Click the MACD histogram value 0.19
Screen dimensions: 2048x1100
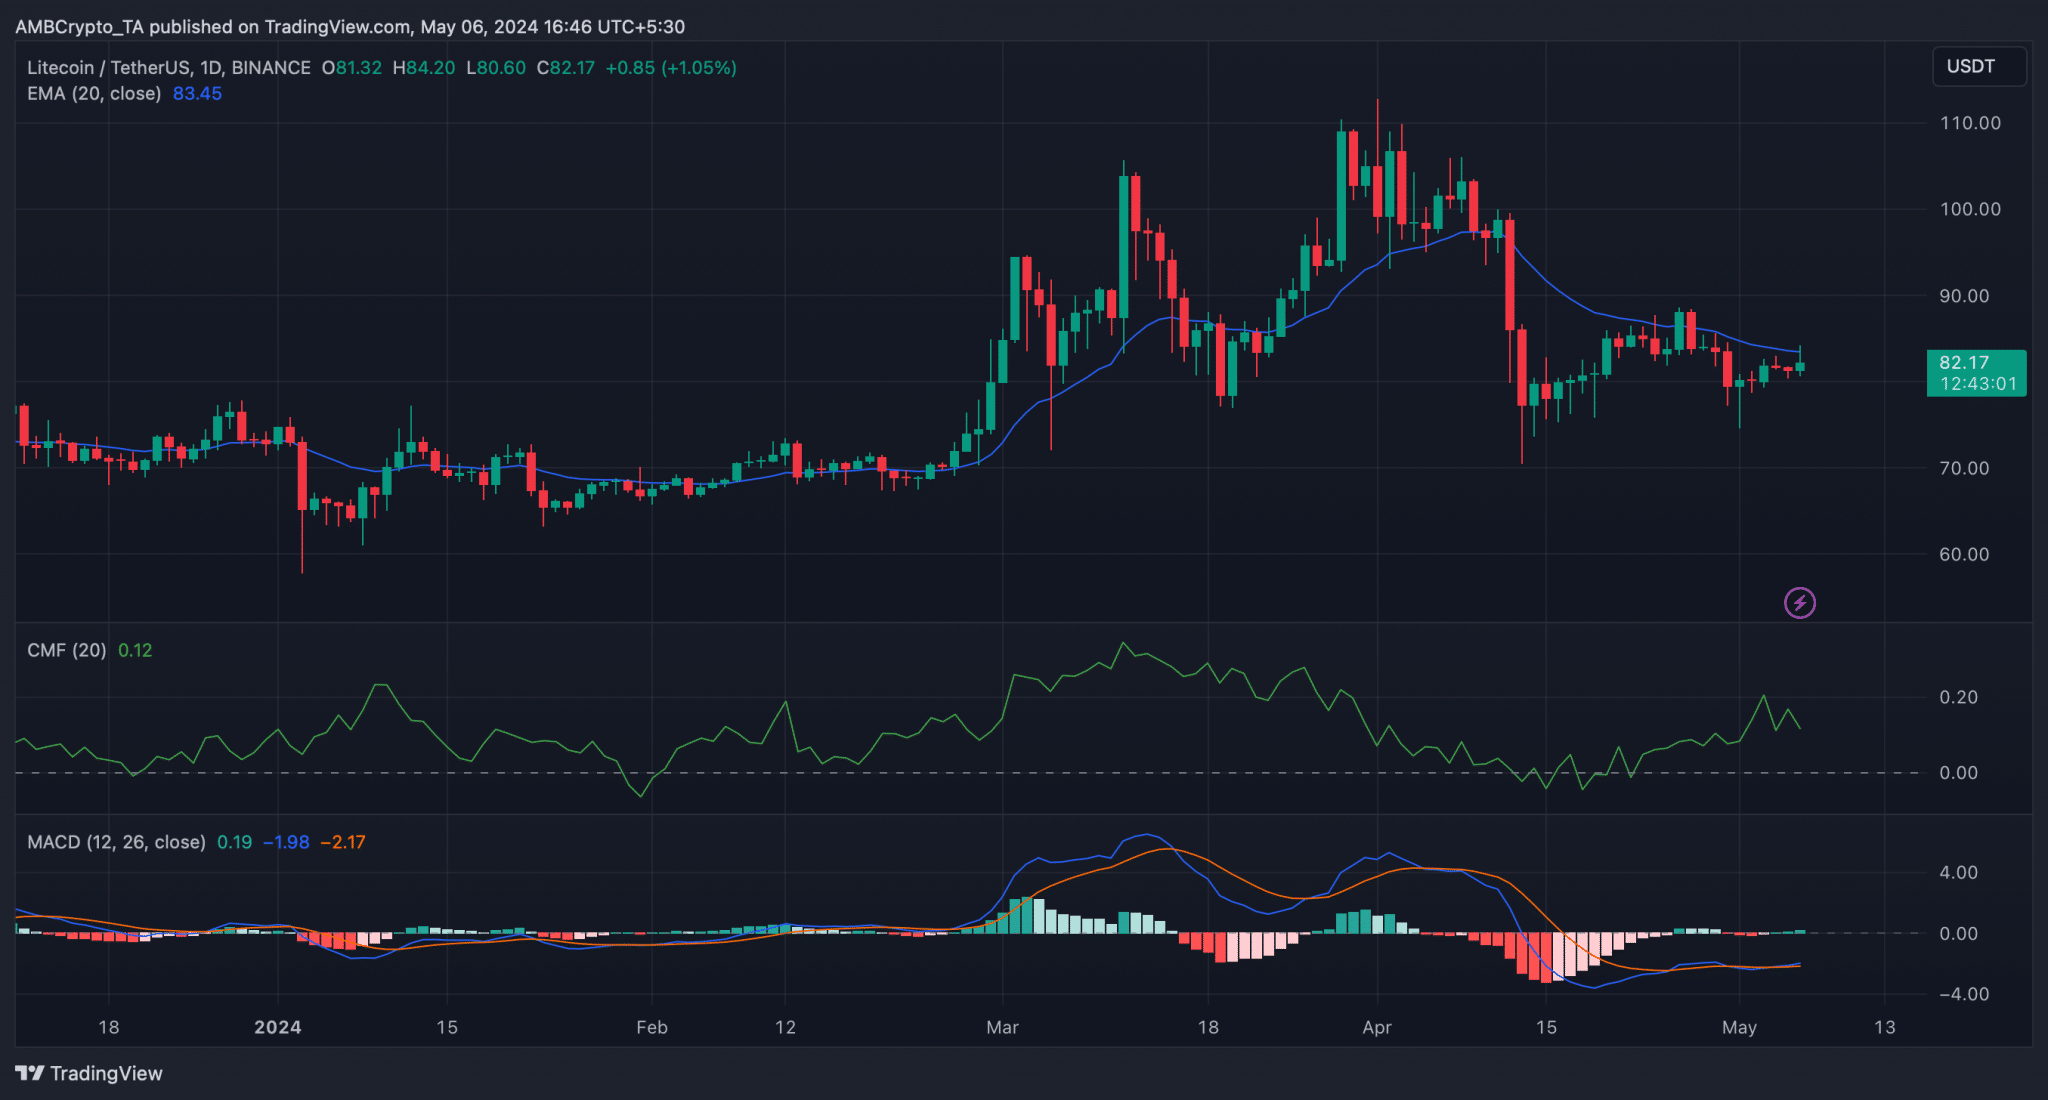coord(234,842)
